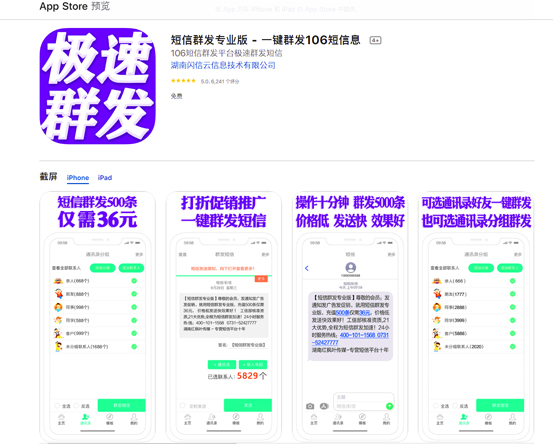Open second screenshot 打折促销推广

(224, 316)
